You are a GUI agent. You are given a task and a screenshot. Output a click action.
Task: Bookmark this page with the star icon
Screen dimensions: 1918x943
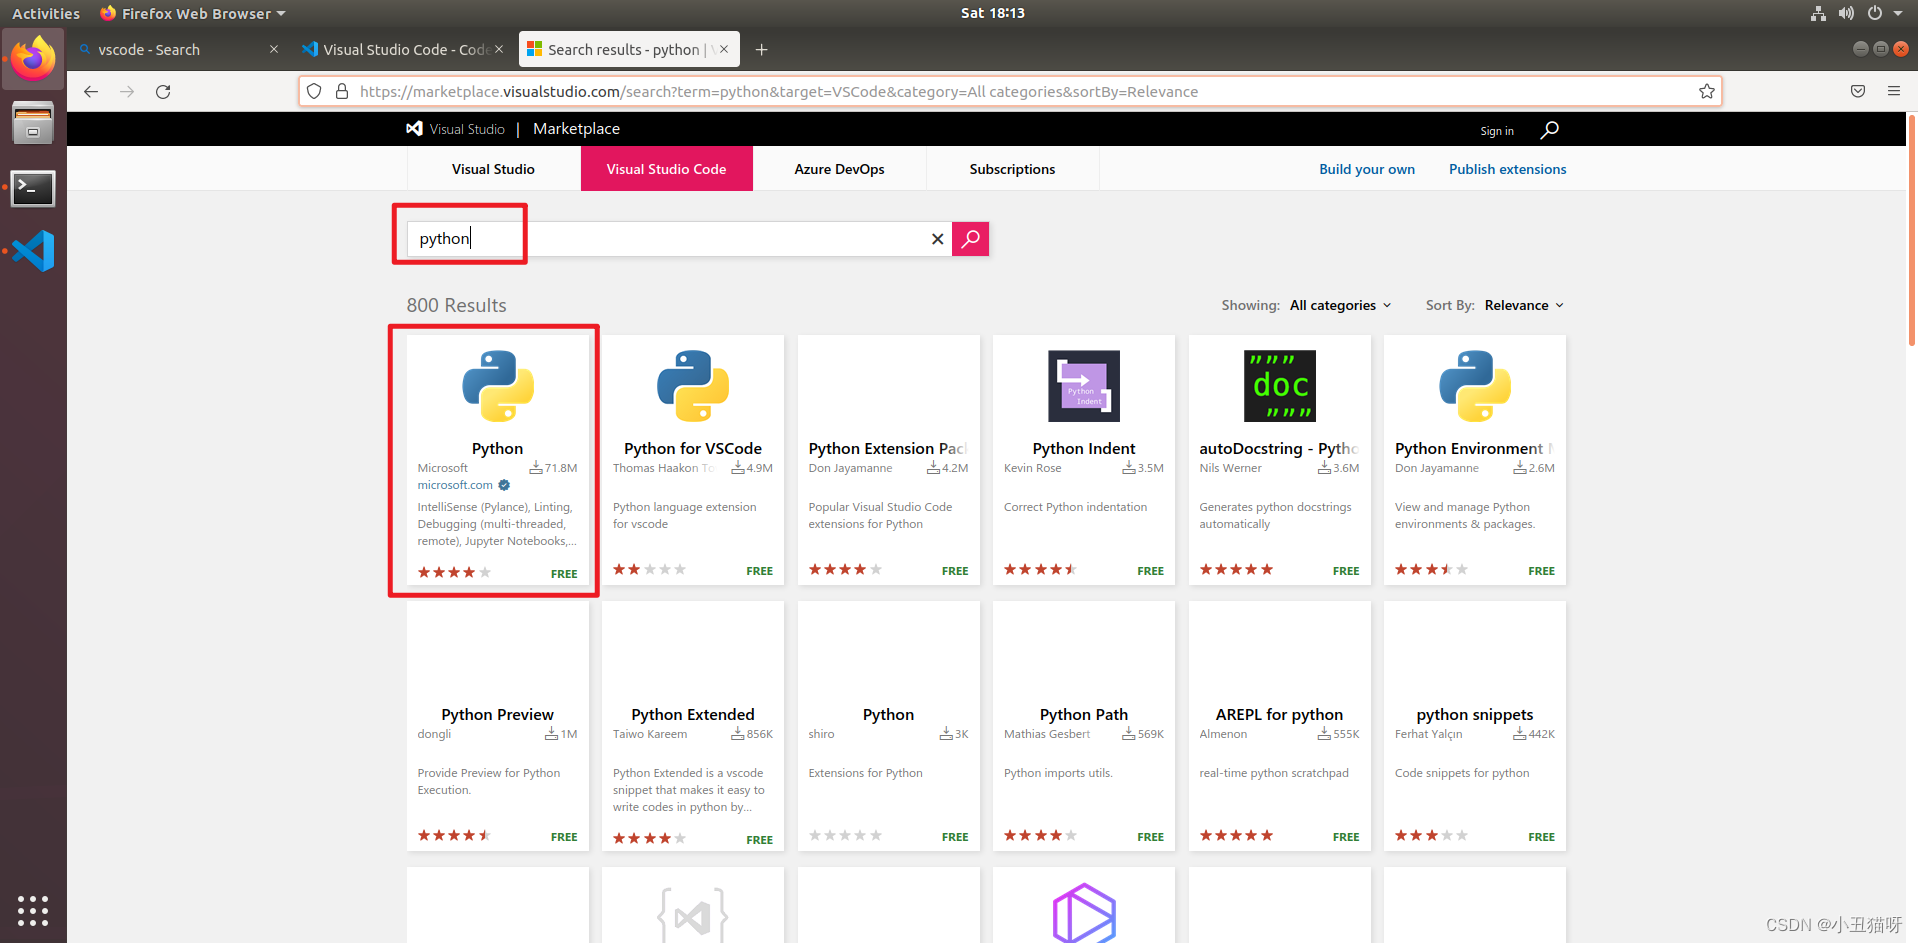[1706, 91]
